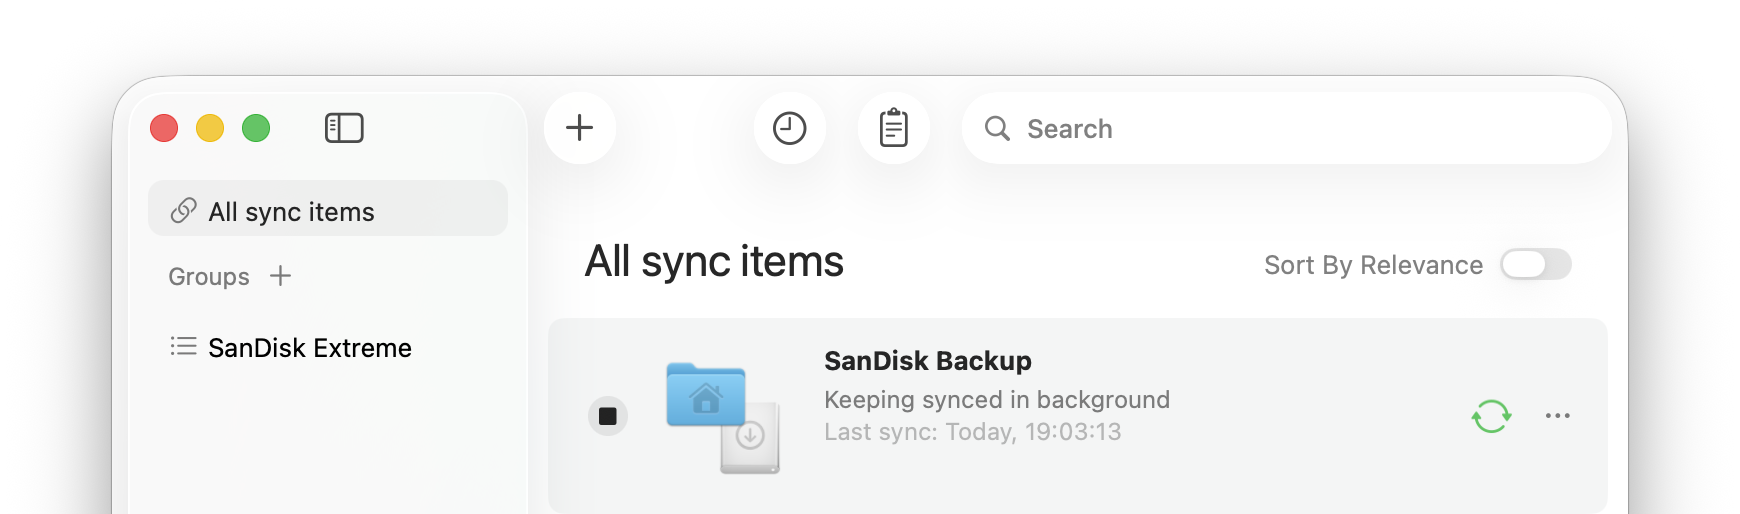Viewport: 1740px width, 514px height.
Task: Click the SanDisk Backup title
Action: click(927, 361)
